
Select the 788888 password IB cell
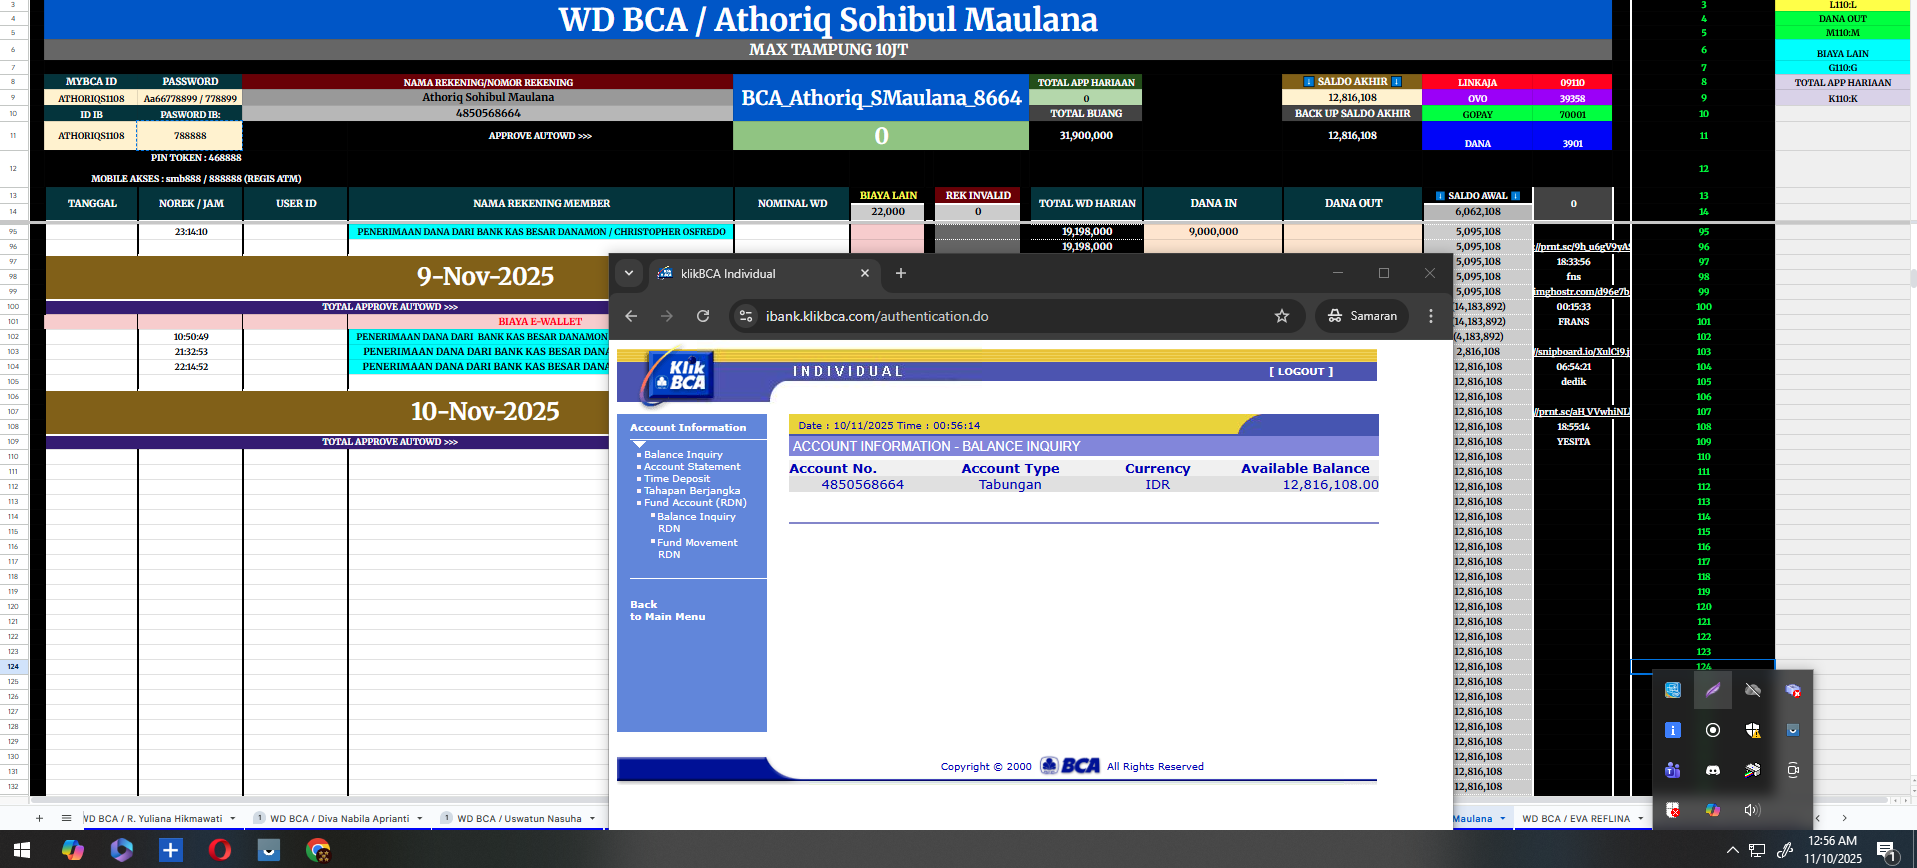tap(190, 136)
